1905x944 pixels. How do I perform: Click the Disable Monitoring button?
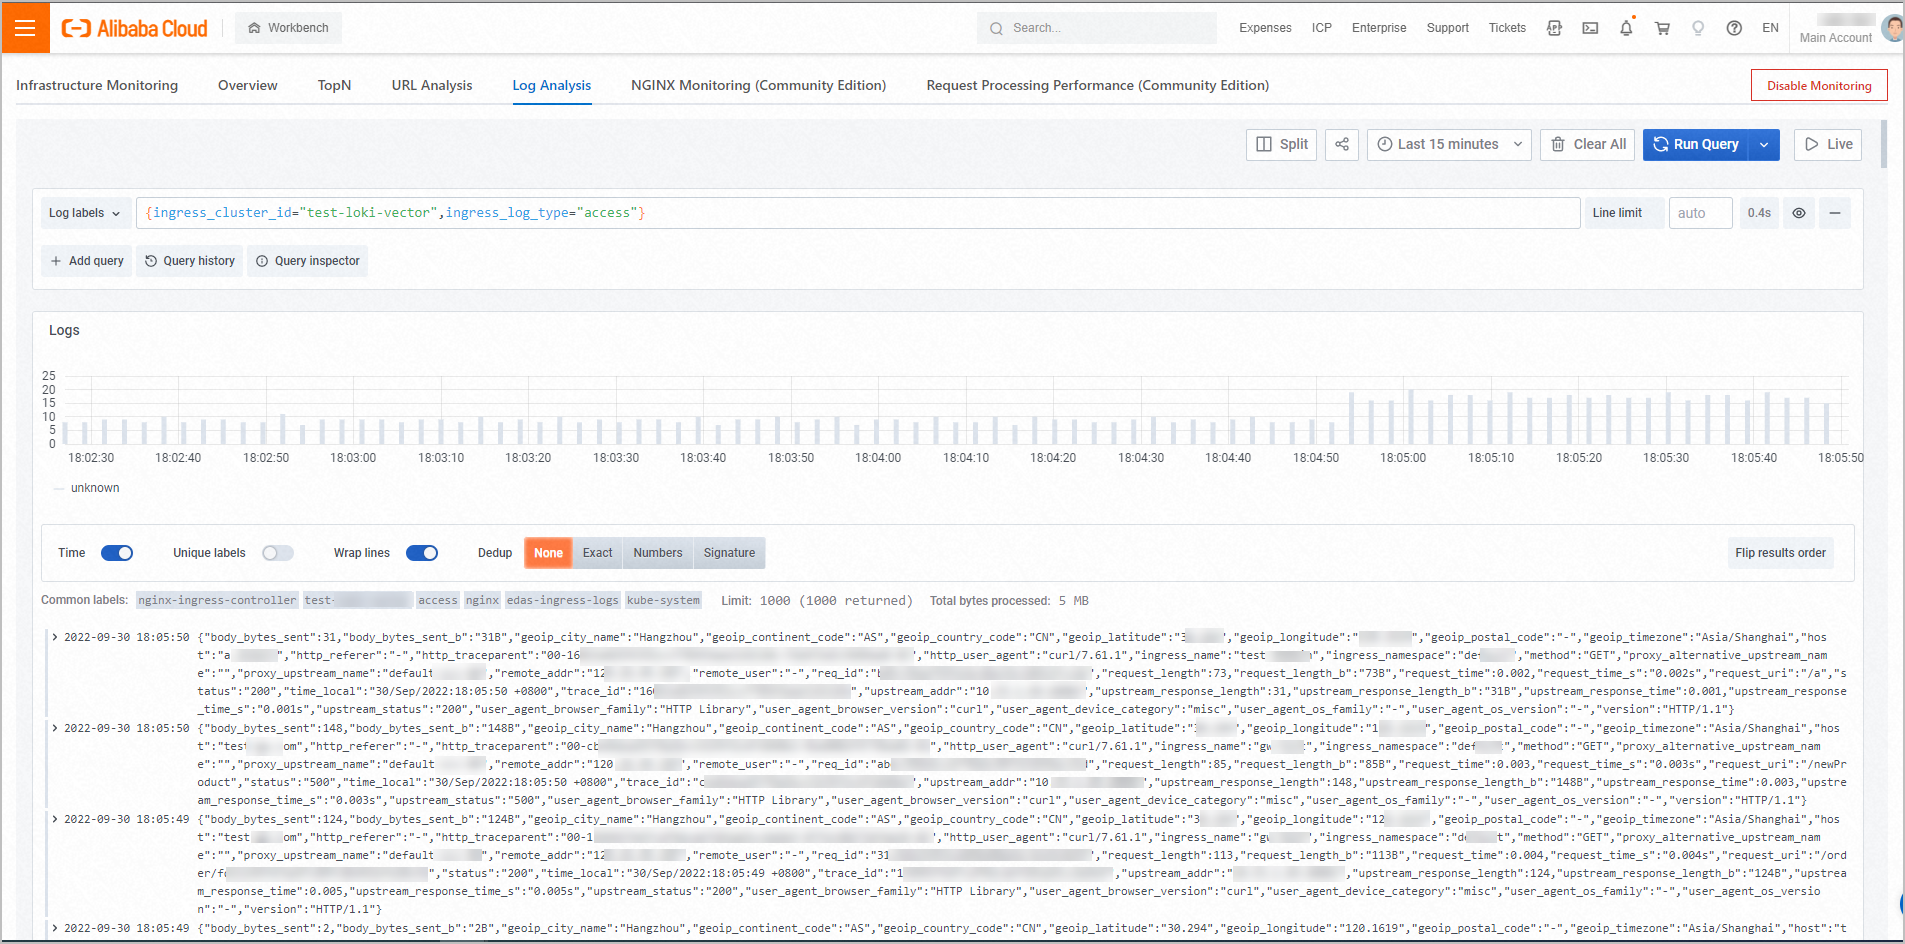(x=1819, y=85)
